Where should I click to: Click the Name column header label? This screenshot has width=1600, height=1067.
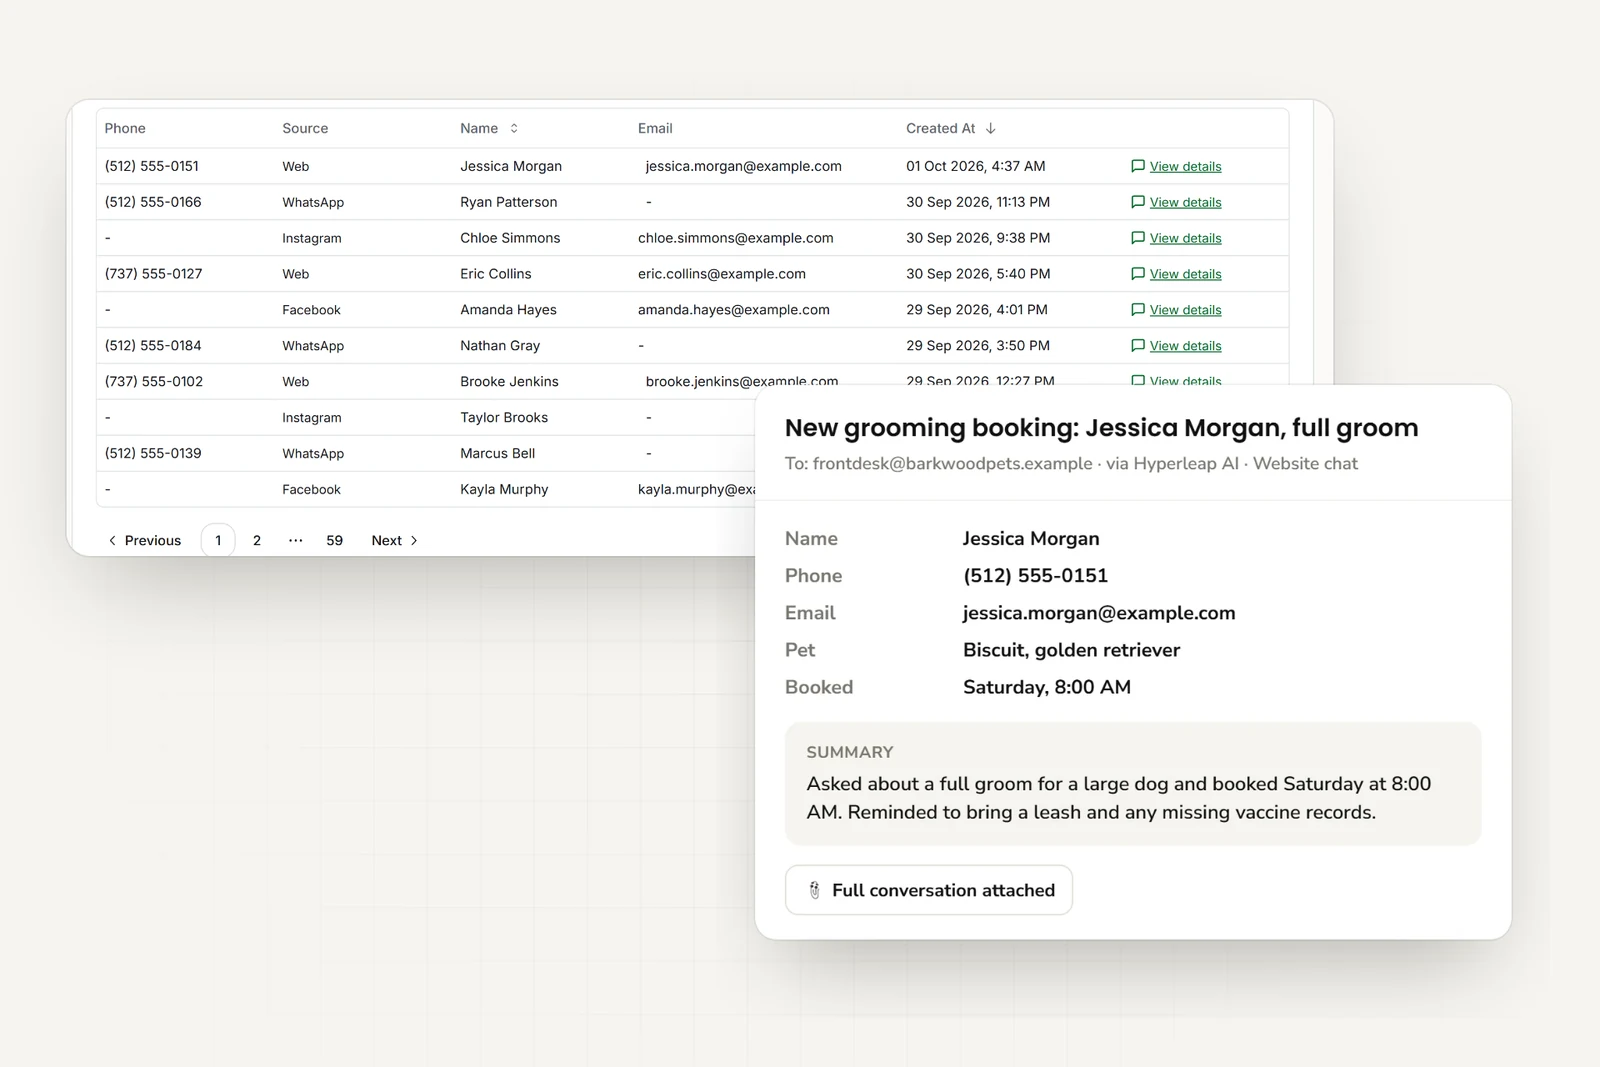(x=479, y=128)
